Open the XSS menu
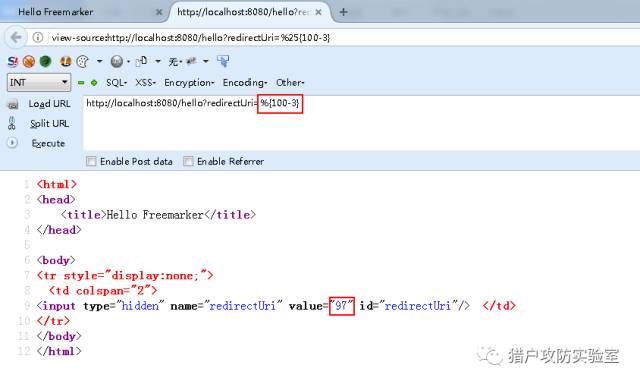The image size is (640, 384). pos(145,82)
